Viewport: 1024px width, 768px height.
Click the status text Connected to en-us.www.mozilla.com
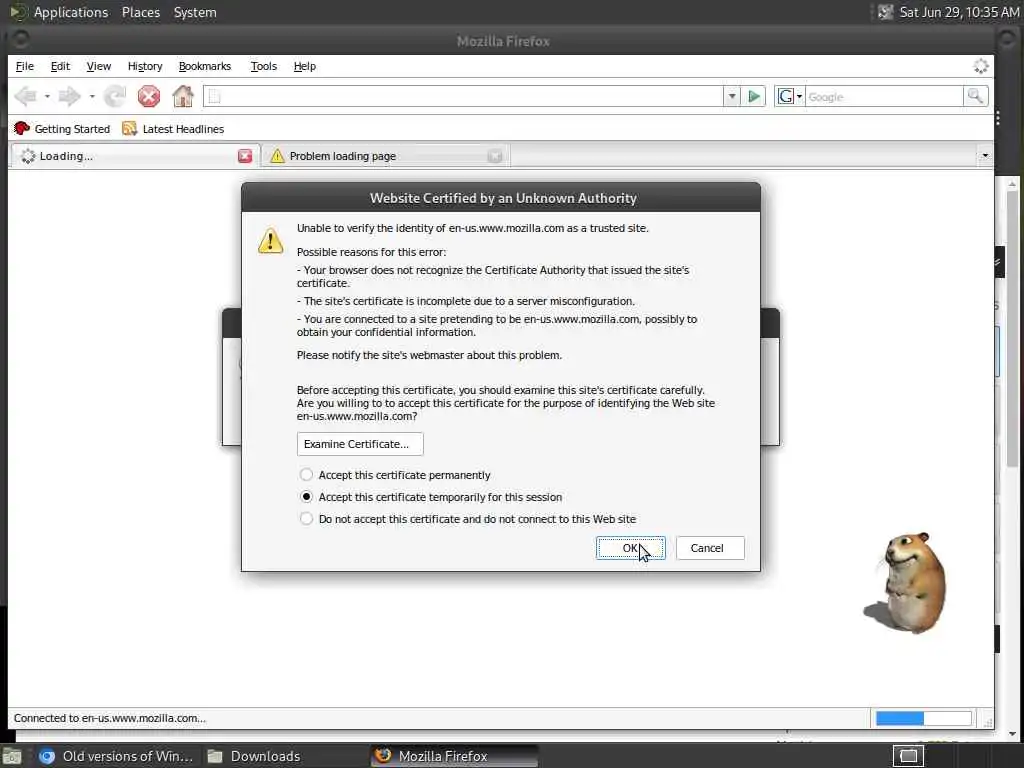[x=110, y=718]
